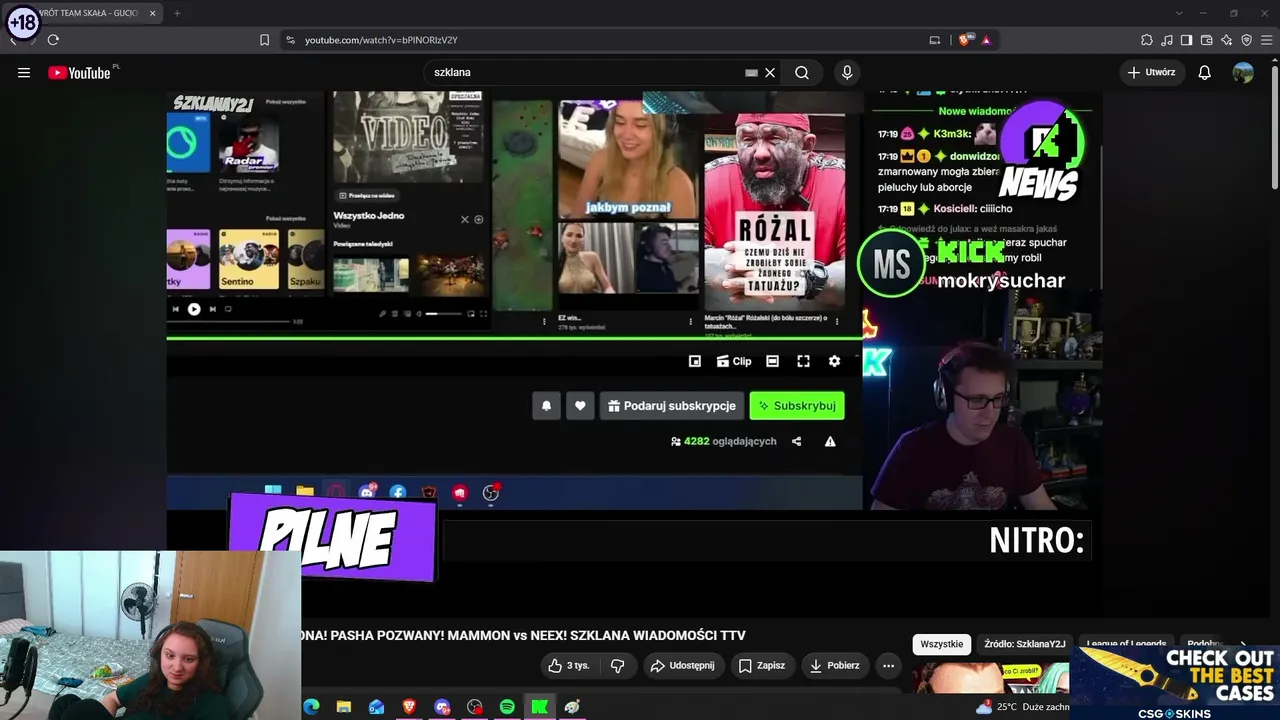Toggle the browser sidebar panel
Image resolution: width=1280 pixels, height=720 pixels.
click(1187, 40)
